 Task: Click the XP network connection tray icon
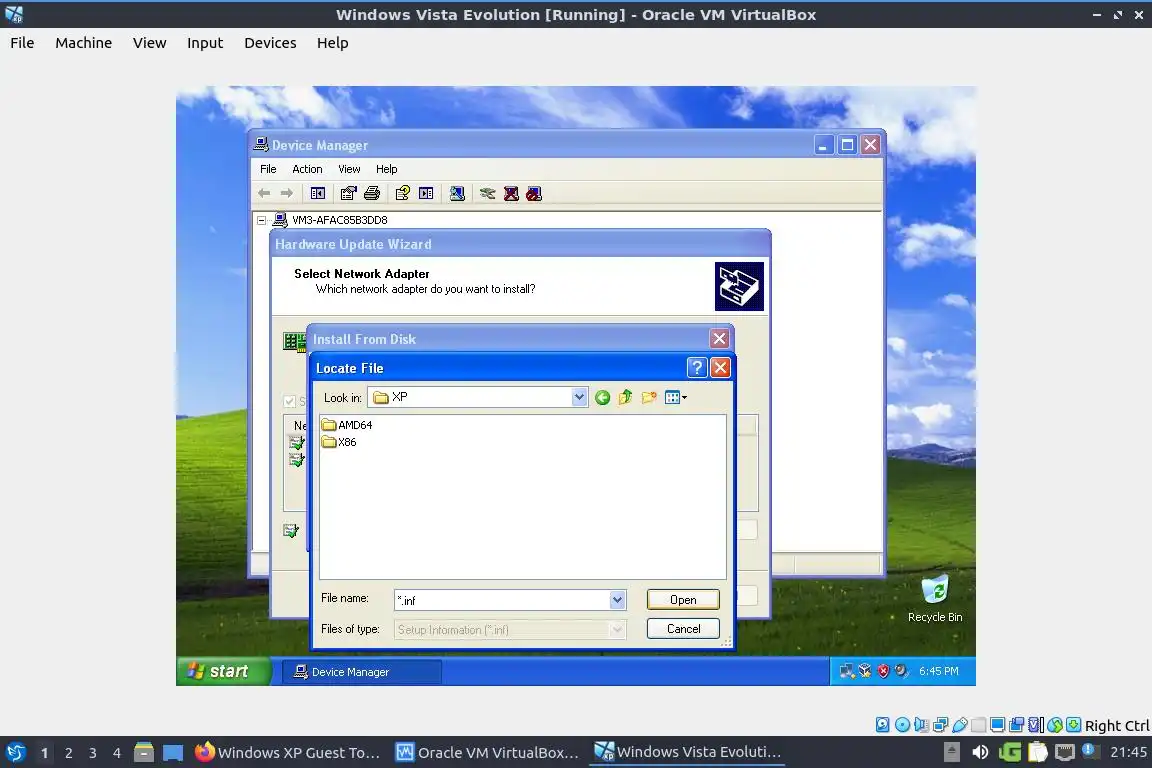pyautogui.click(x=847, y=671)
